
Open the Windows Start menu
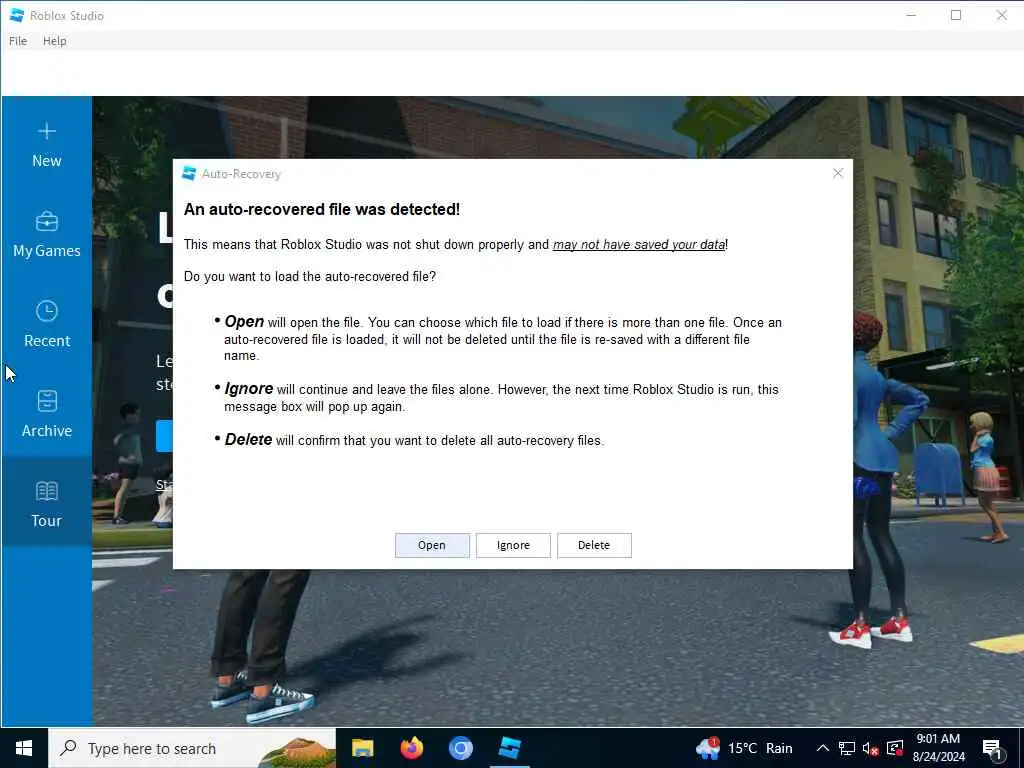tap(24, 748)
